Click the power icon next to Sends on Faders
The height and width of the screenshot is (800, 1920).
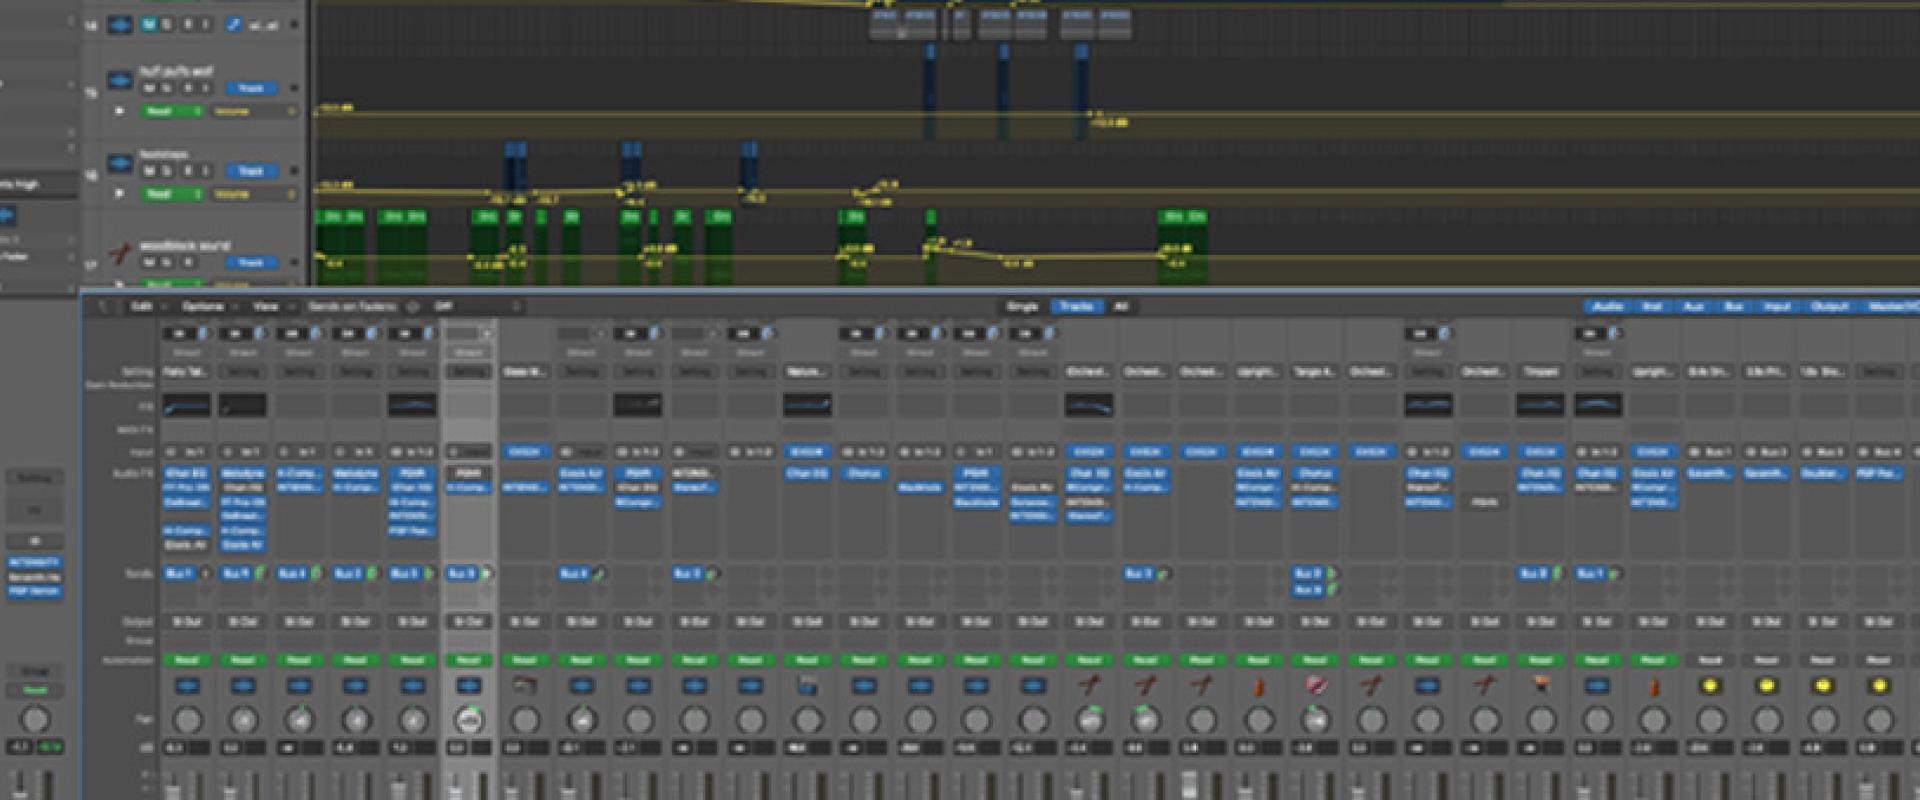coord(412,306)
